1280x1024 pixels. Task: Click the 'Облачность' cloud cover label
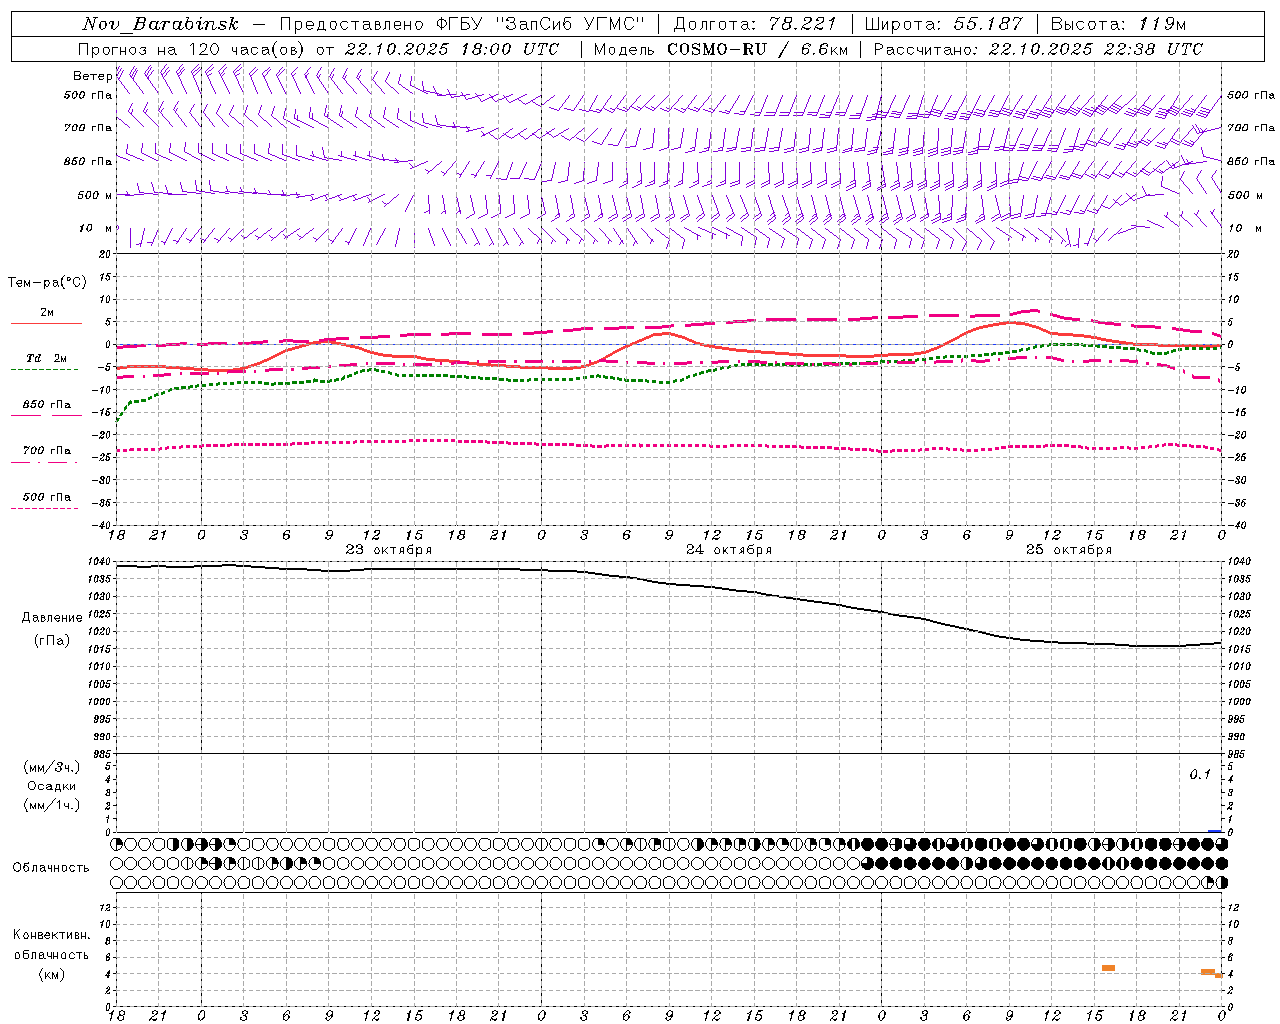point(51,868)
